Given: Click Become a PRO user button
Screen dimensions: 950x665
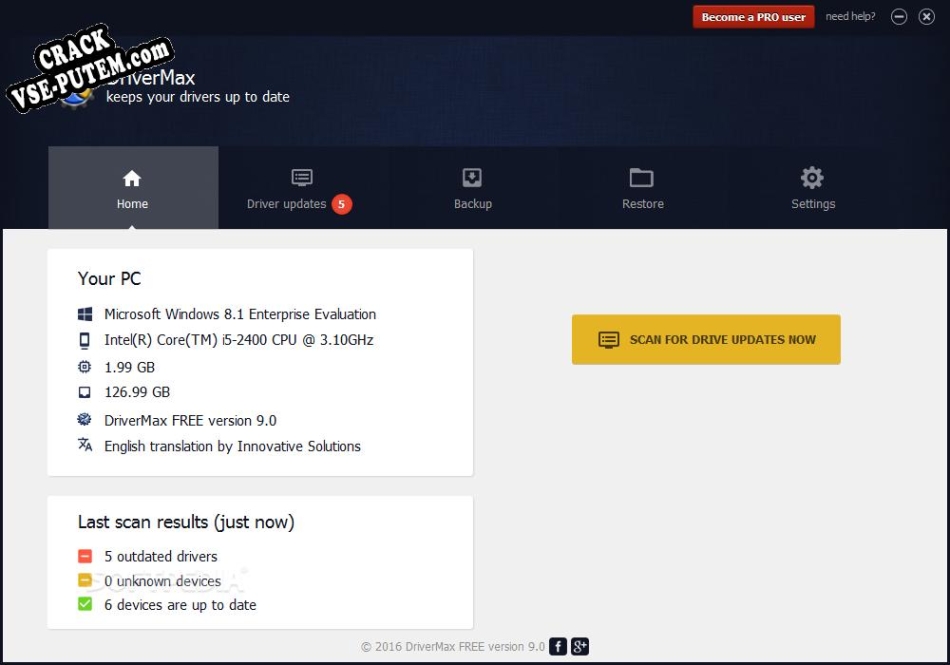Looking at the screenshot, I should click(x=753, y=17).
